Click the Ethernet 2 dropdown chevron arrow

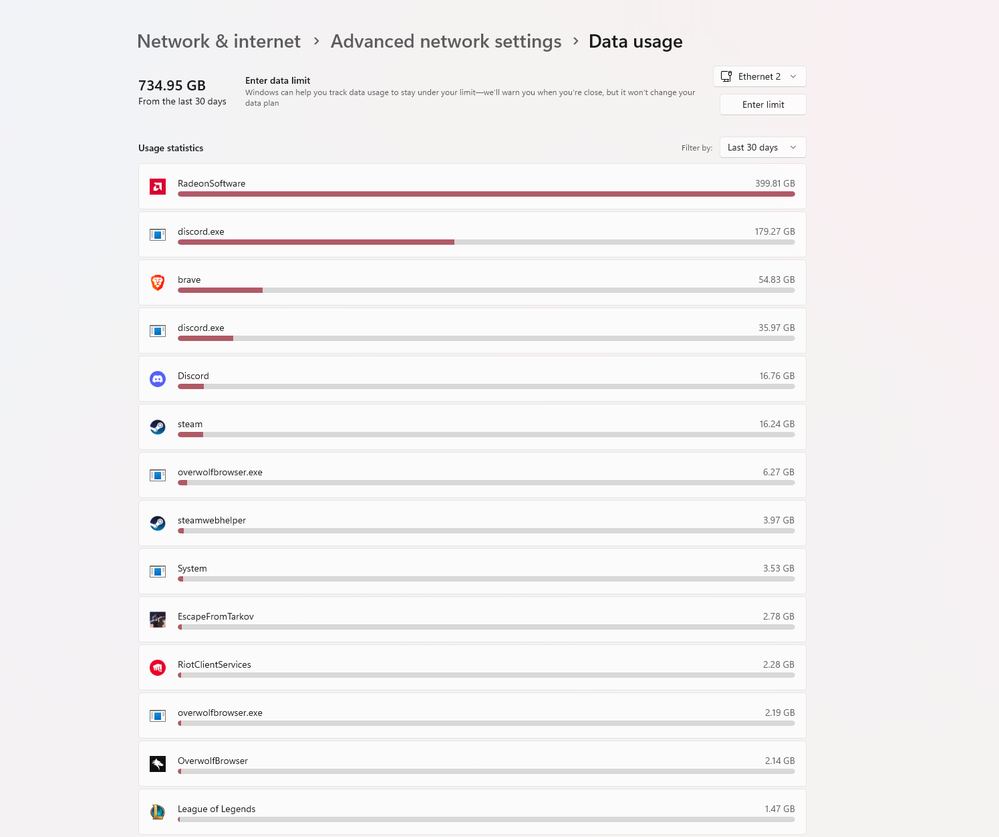[793, 76]
